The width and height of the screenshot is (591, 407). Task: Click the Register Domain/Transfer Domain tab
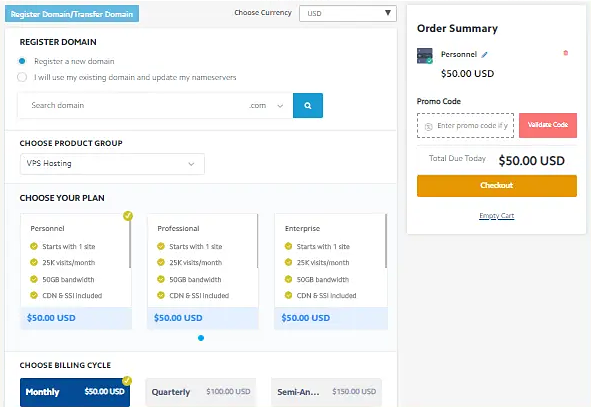coord(72,14)
